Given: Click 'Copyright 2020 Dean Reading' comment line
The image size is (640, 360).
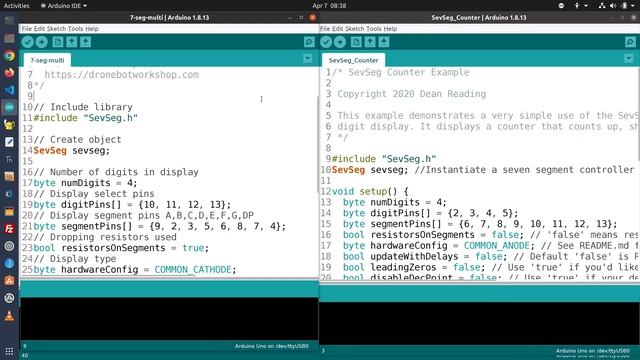Looking at the screenshot, I should [411, 94].
